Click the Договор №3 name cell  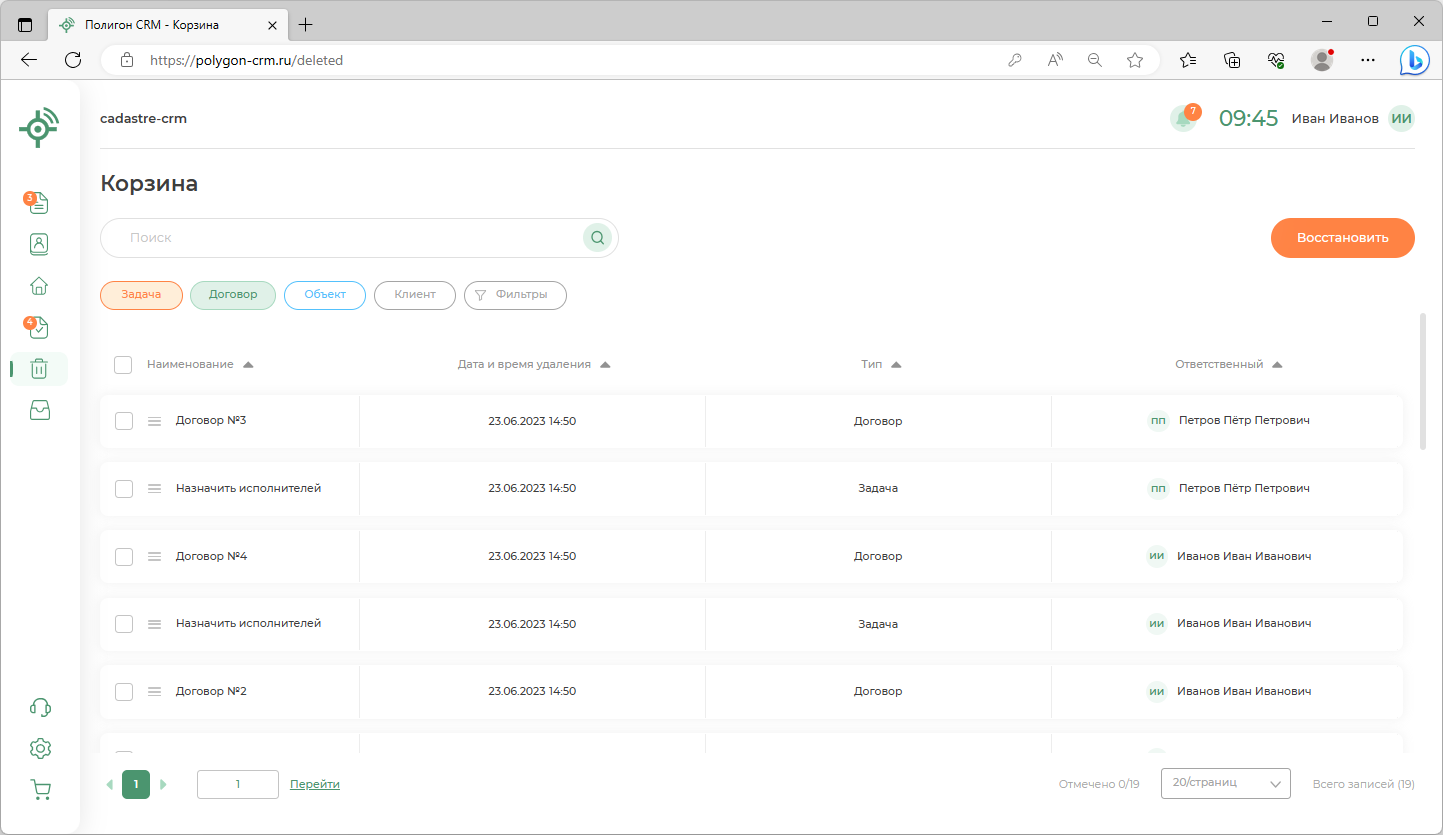tap(211, 420)
